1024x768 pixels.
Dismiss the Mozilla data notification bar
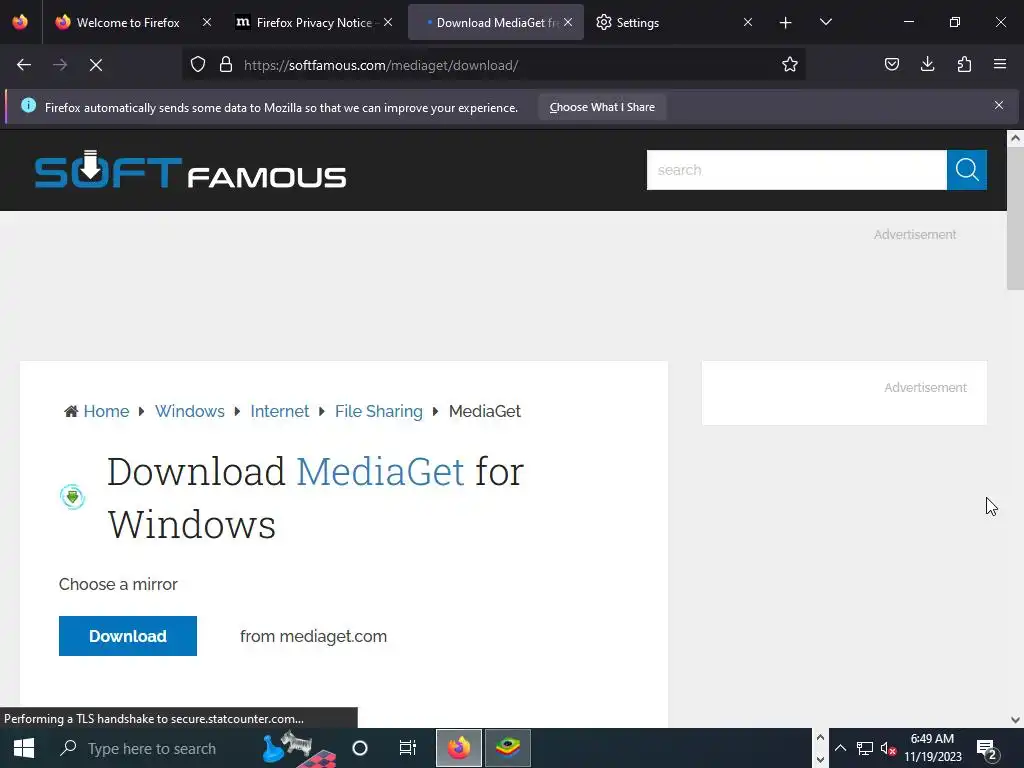(x=999, y=105)
